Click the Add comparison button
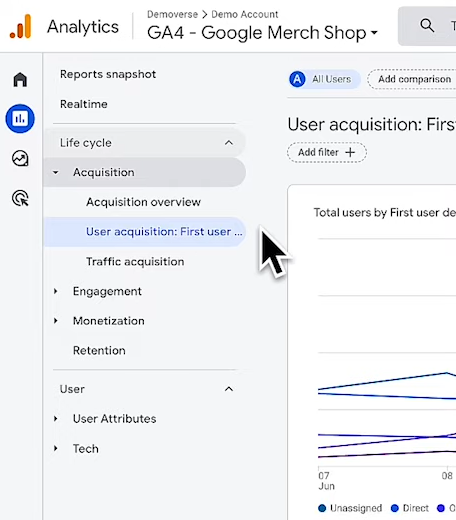 (412, 79)
